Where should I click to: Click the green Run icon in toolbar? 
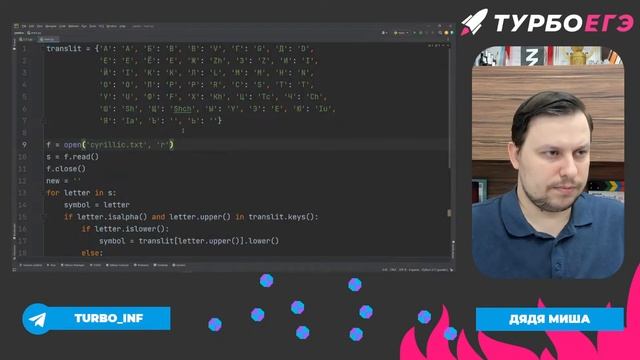pos(414,33)
